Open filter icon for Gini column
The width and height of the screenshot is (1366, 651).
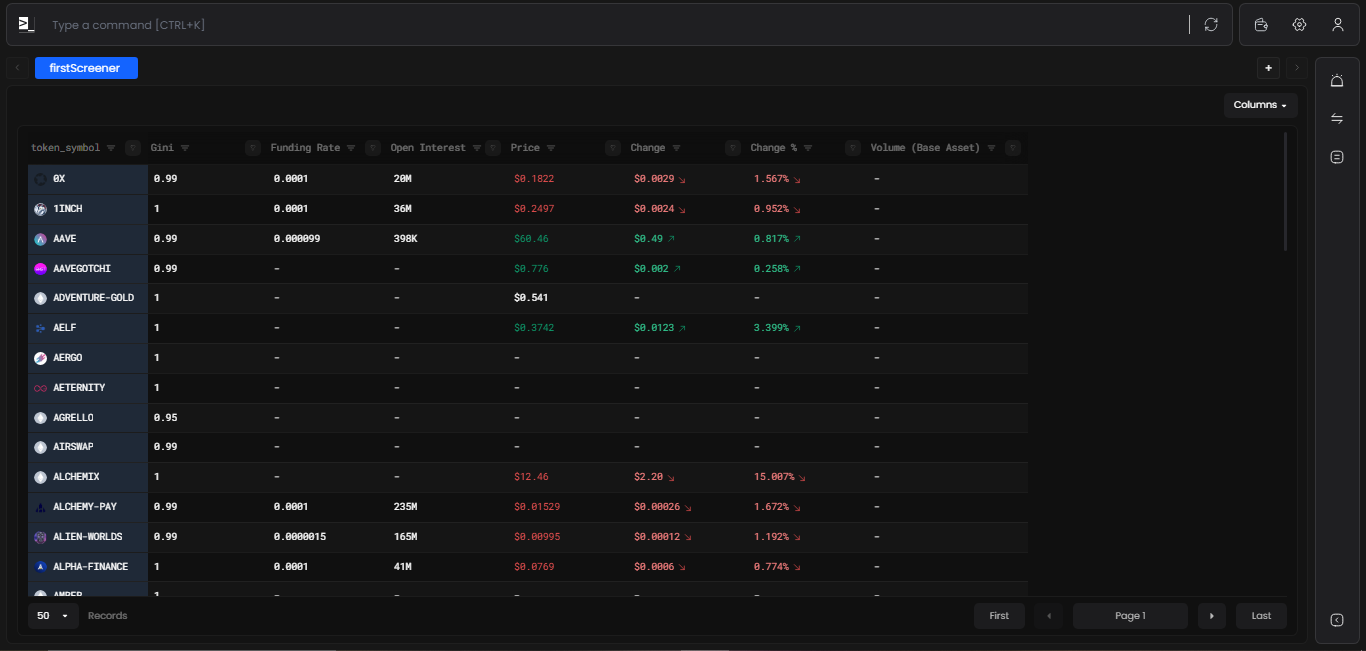253,148
